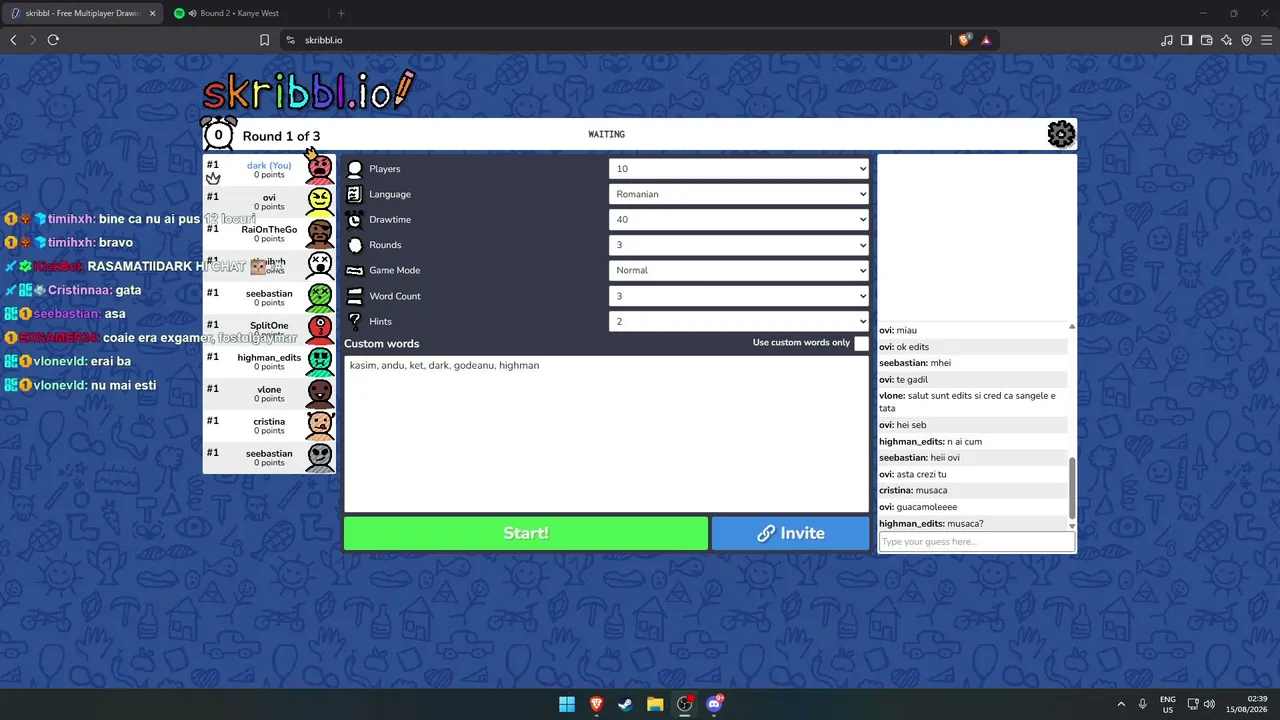Open a new browser tab

click(341, 13)
